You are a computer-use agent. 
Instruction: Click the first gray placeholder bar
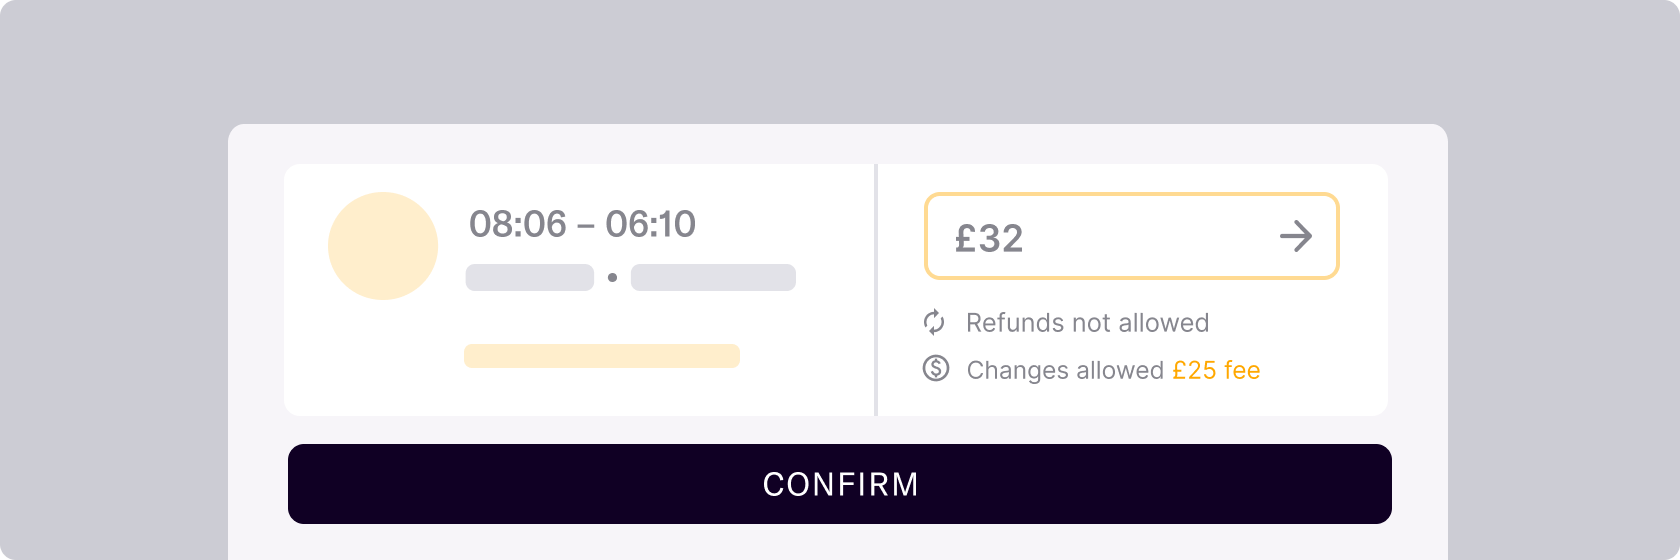click(x=530, y=277)
